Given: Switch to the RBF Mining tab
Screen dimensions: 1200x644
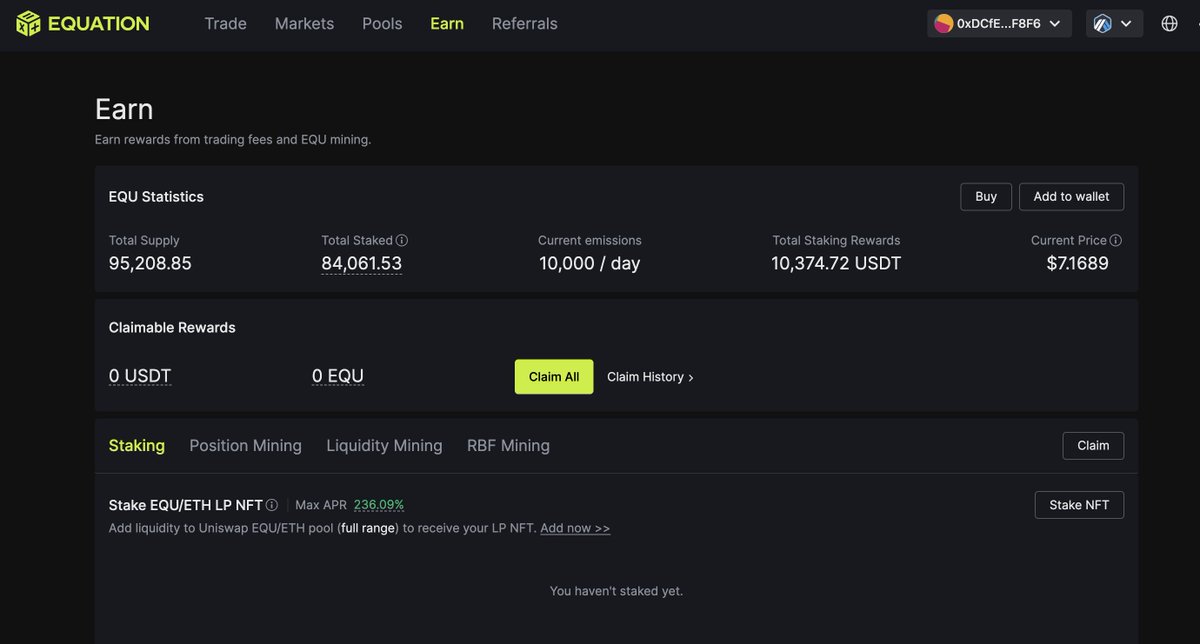Looking at the screenshot, I should click(508, 445).
